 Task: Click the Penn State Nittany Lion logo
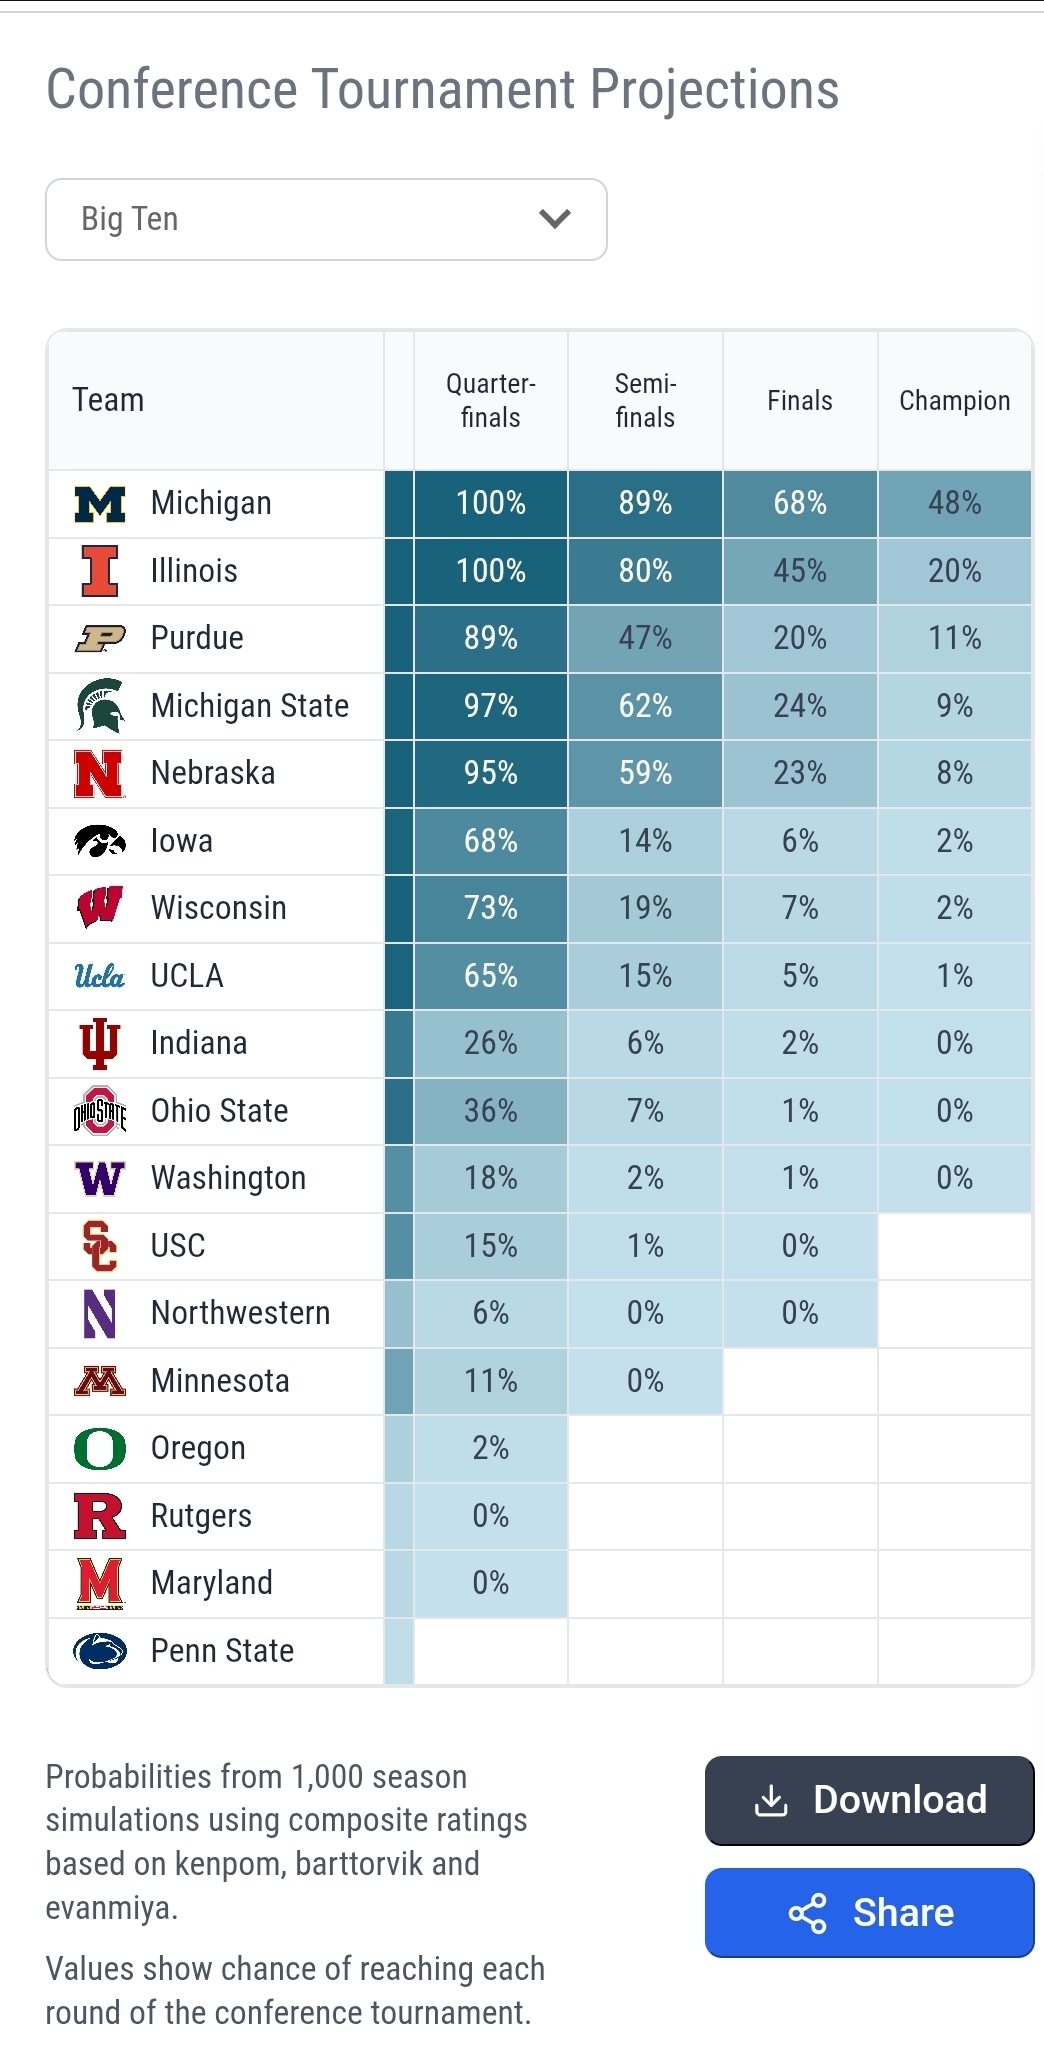point(100,1651)
